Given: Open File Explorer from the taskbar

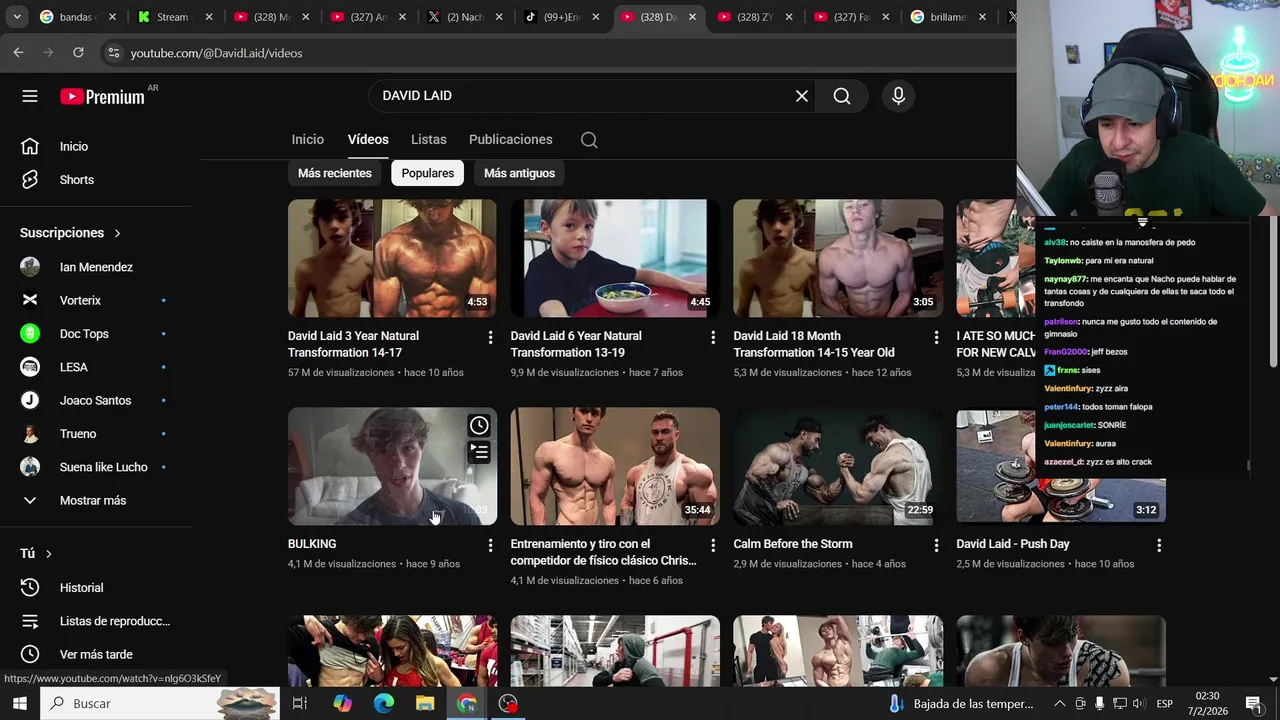Looking at the screenshot, I should 425,703.
